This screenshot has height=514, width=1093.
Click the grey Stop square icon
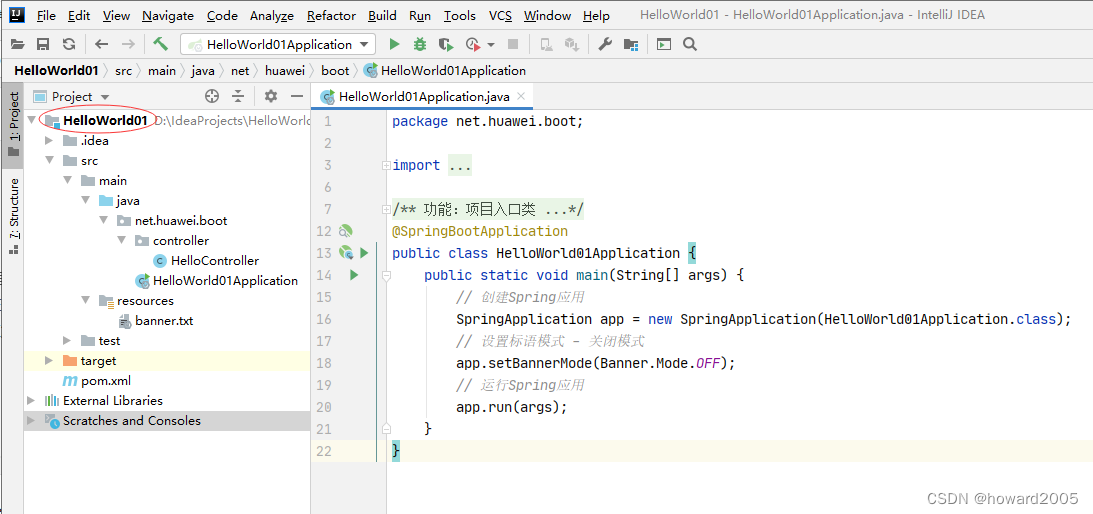pyautogui.click(x=513, y=45)
